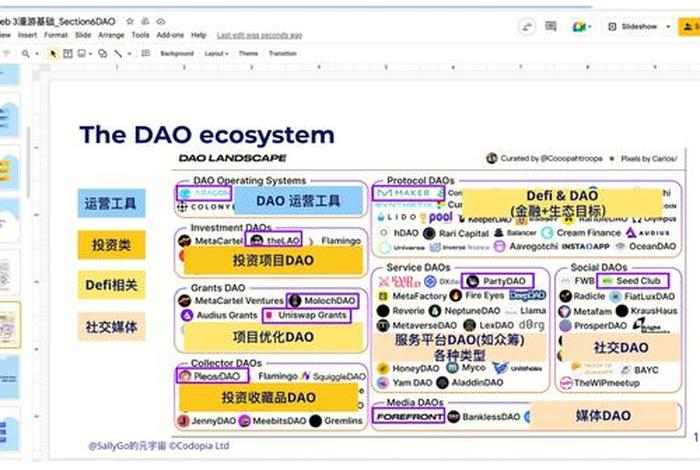Screen dimensions: 700x470
Task: Select the purple box around Uniswap Grants
Action: coord(307,315)
